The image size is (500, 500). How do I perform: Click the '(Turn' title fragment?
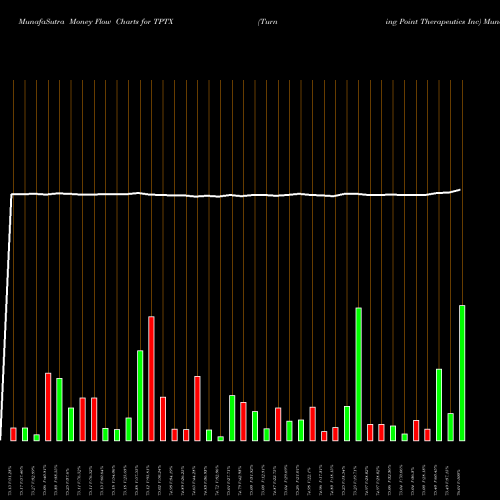pos(267,22)
